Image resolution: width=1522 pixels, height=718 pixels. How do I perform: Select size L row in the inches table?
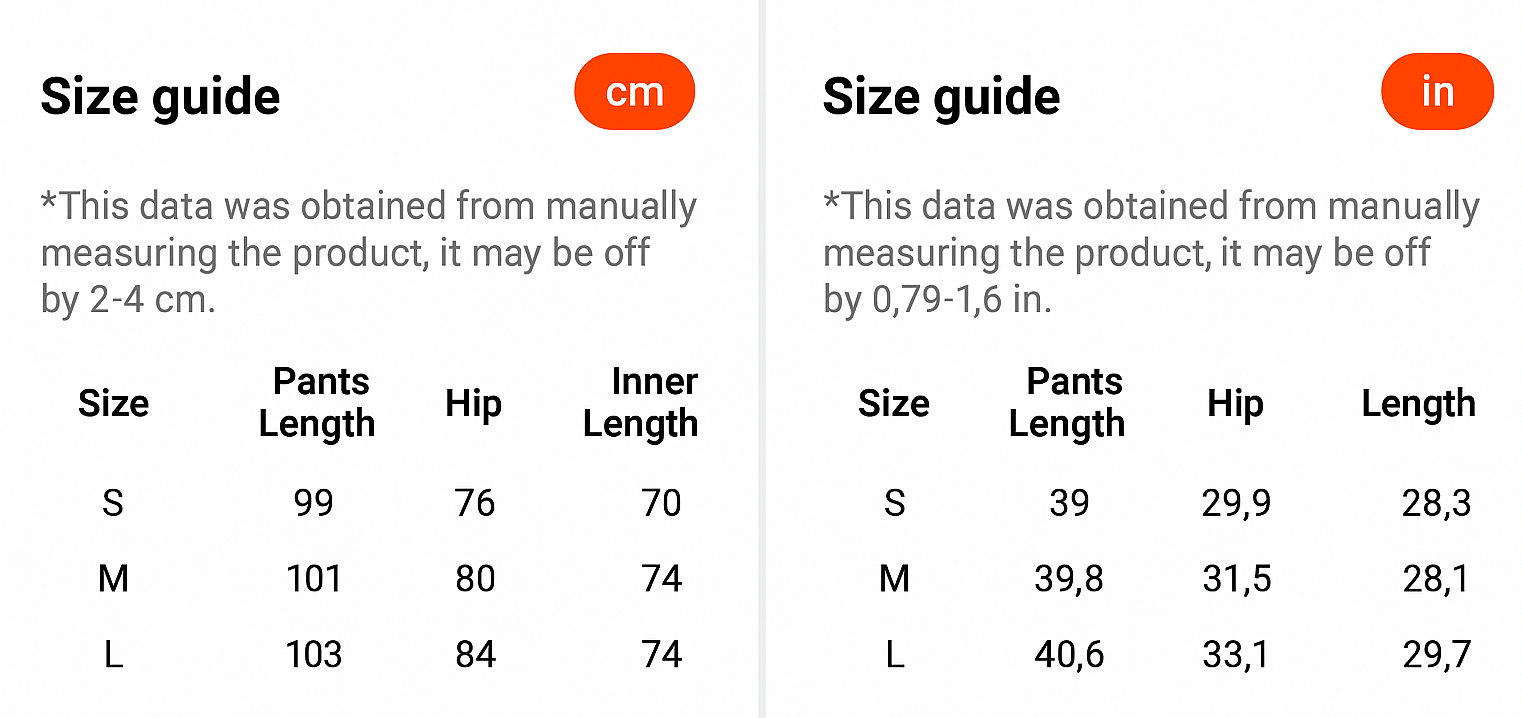(894, 654)
